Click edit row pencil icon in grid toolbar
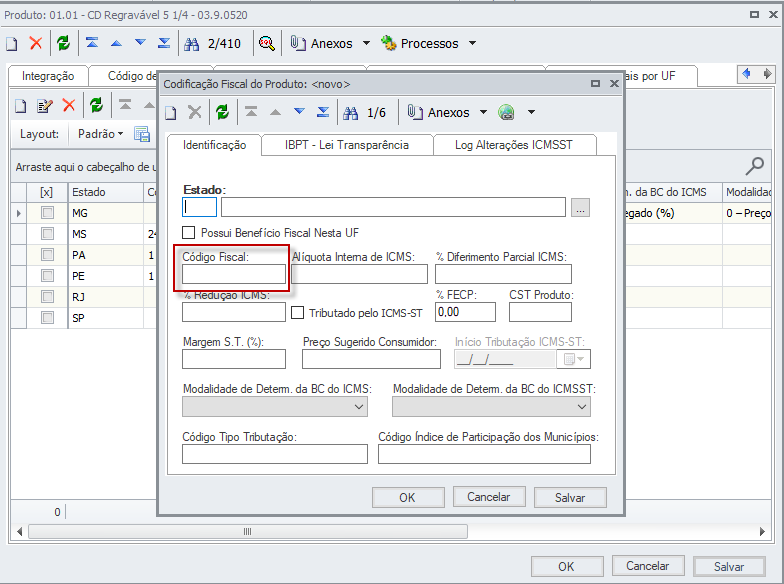The image size is (784, 584). 44,106
